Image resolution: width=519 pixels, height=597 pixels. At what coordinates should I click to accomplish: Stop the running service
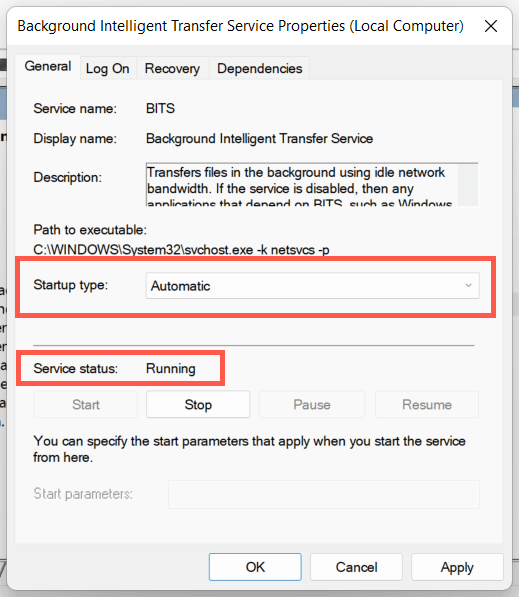[198, 404]
